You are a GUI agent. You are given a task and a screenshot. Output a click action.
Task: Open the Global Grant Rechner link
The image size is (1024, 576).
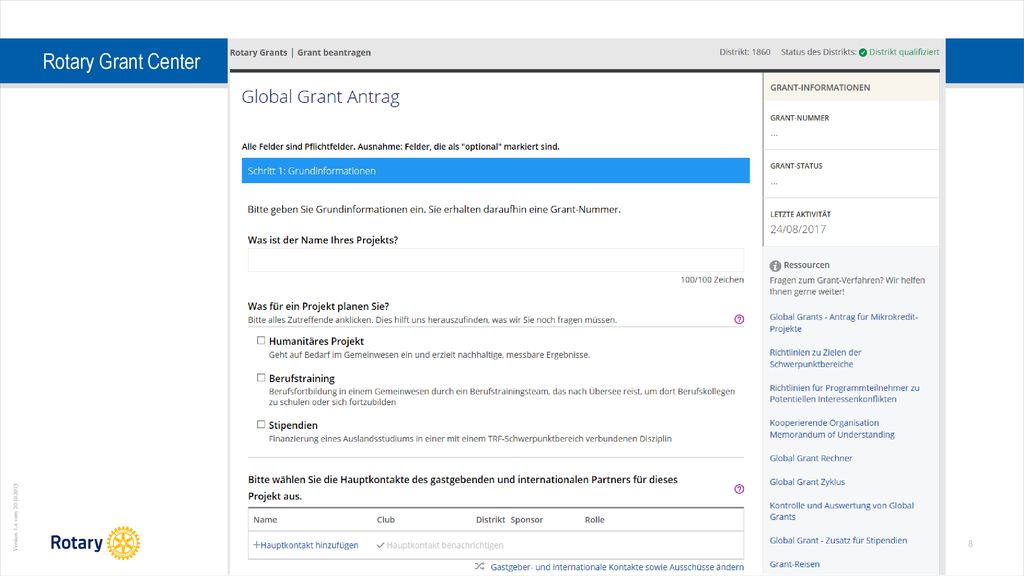pyautogui.click(x=810, y=458)
